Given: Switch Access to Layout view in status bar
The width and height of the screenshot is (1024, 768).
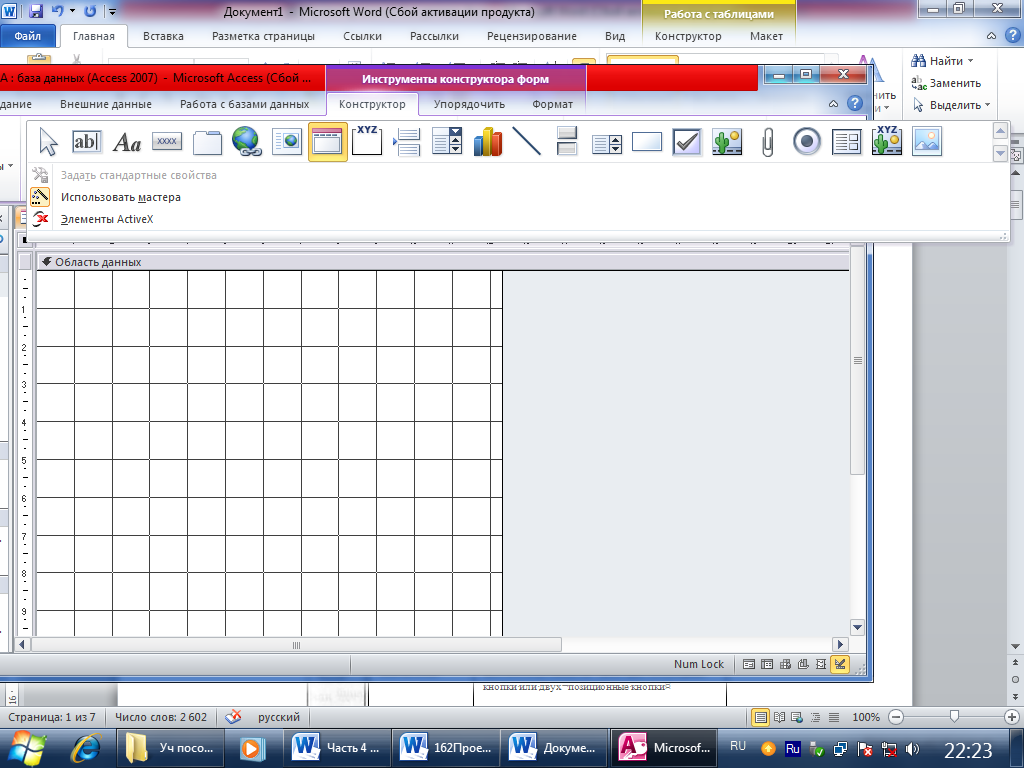Looking at the screenshot, I should pyautogui.click(x=821, y=664).
